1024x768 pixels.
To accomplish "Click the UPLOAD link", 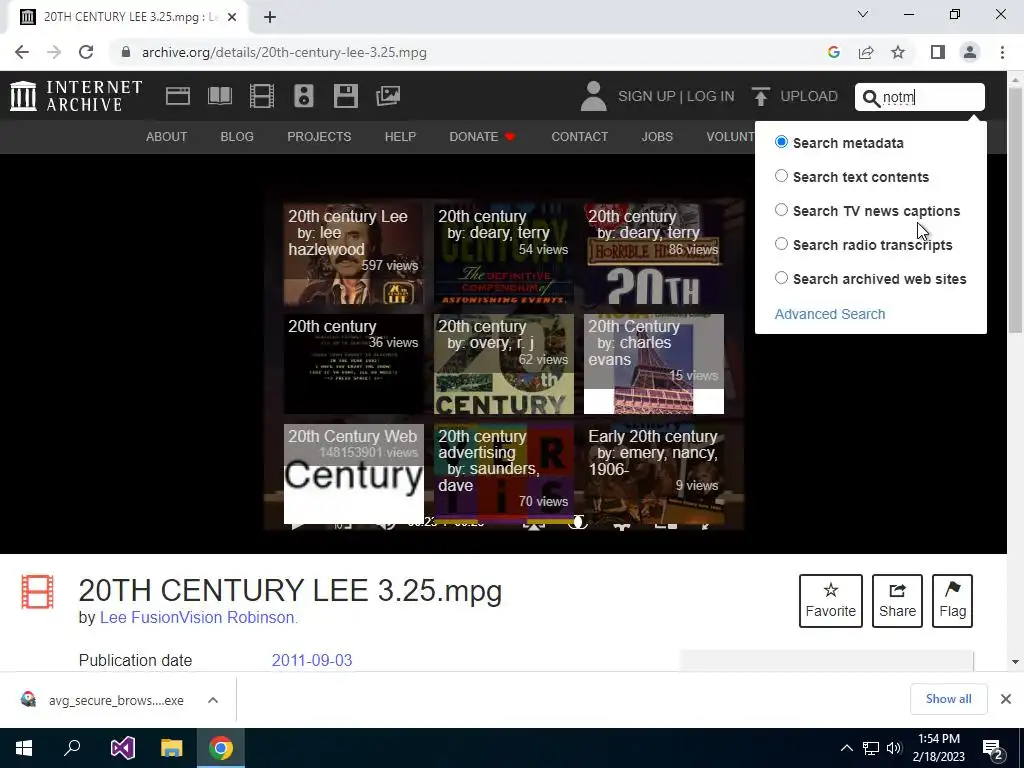I will coord(809,96).
